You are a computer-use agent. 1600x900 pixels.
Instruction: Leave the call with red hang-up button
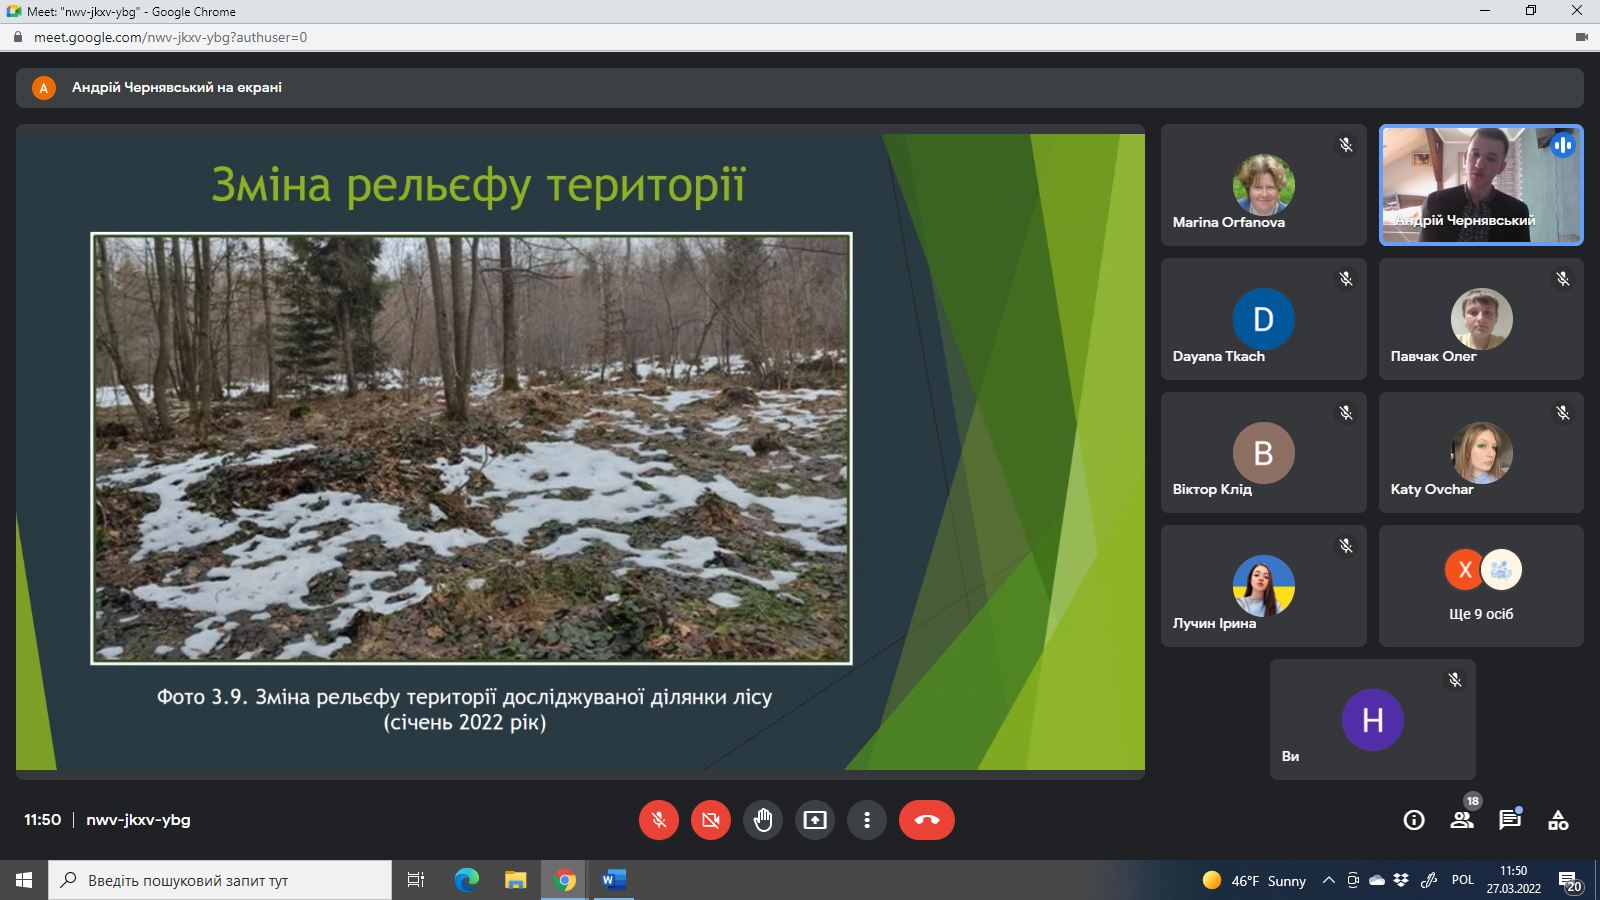tap(926, 820)
